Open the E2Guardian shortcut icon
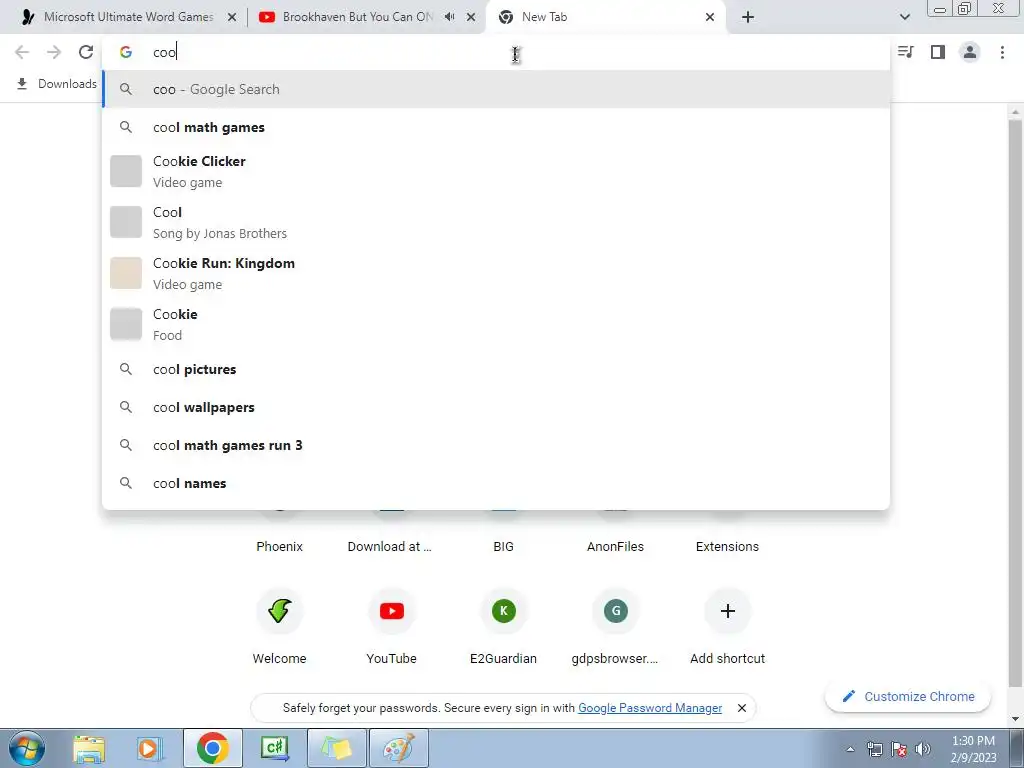This screenshot has height=768, width=1024. [504, 611]
